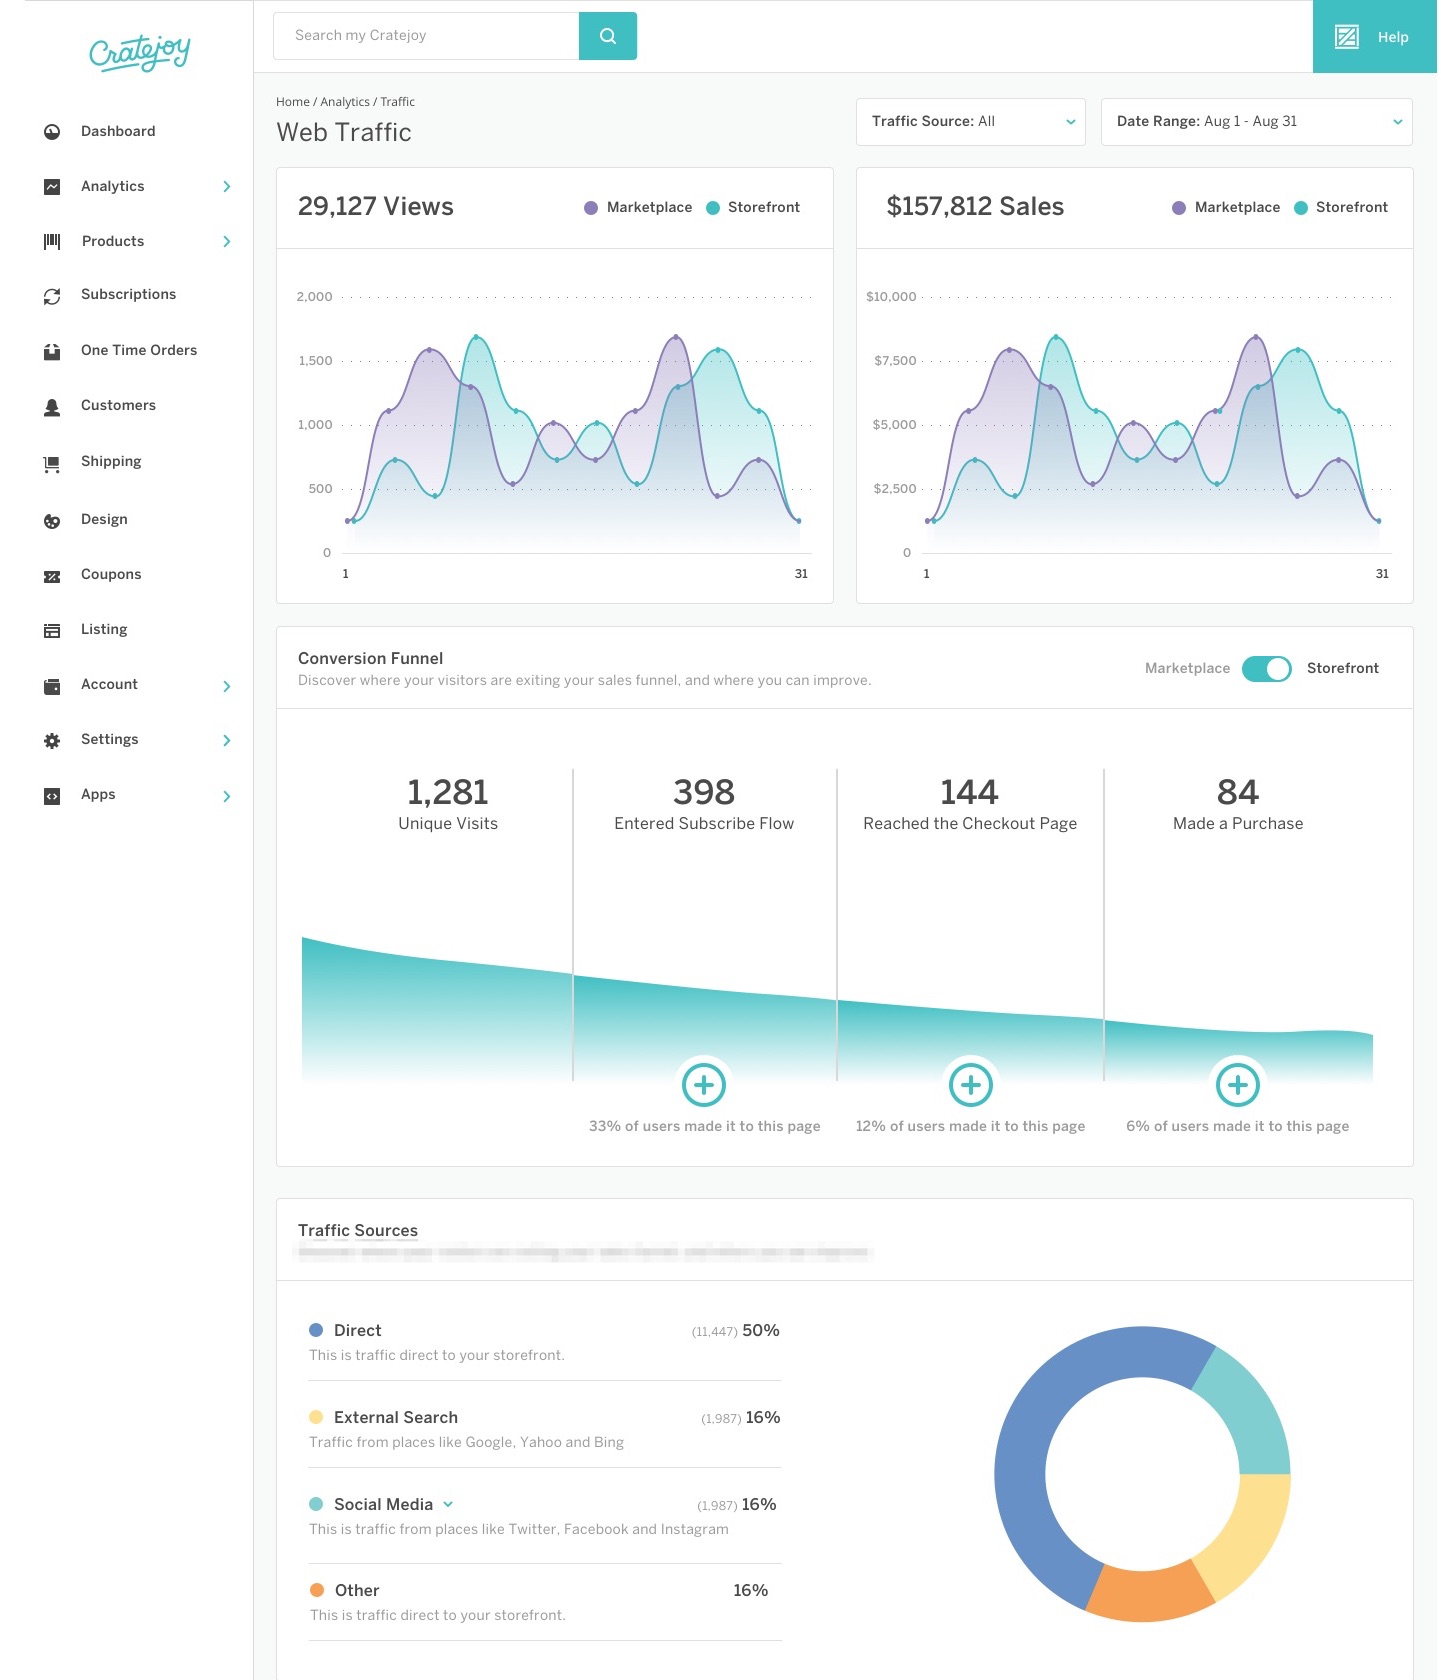Expand the Apps sidebar chevron
The width and height of the screenshot is (1441, 1680).
point(227,796)
